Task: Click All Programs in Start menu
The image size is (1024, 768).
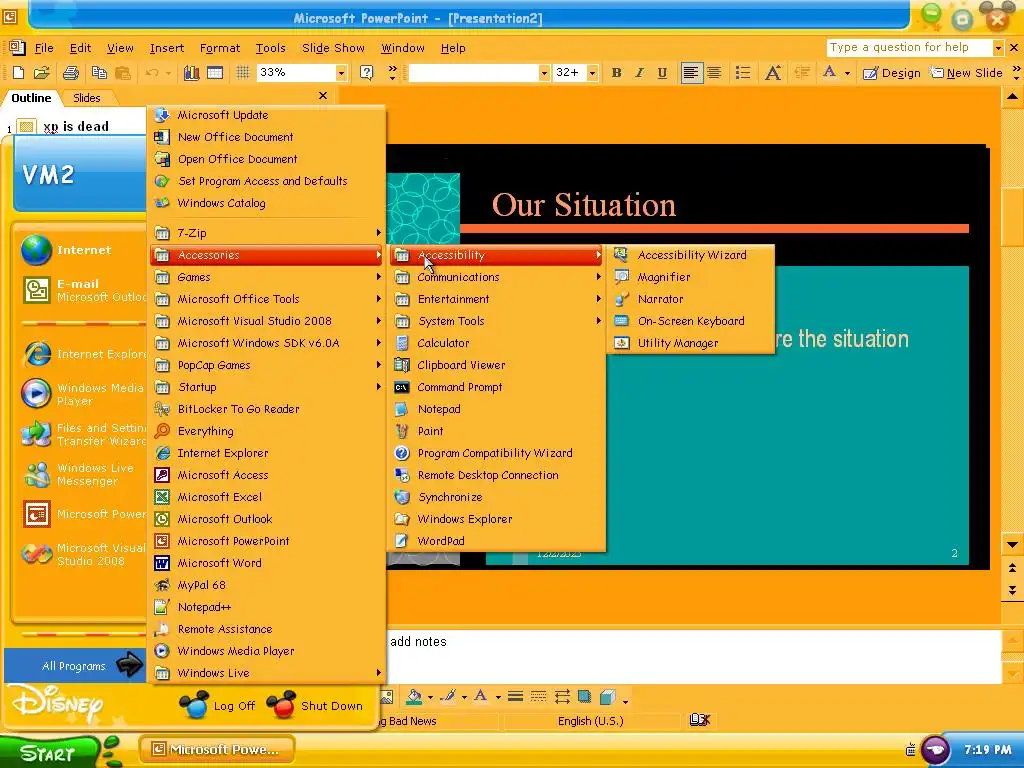Action: click(x=75, y=666)
